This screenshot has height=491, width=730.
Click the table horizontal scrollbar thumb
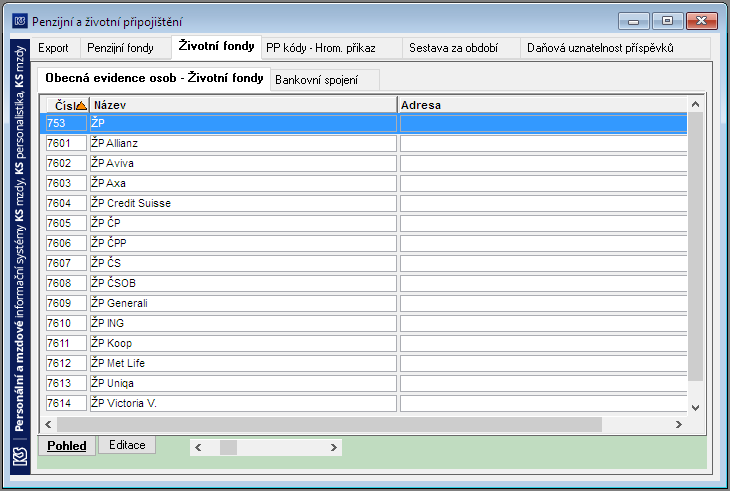[x=329, y=424]
